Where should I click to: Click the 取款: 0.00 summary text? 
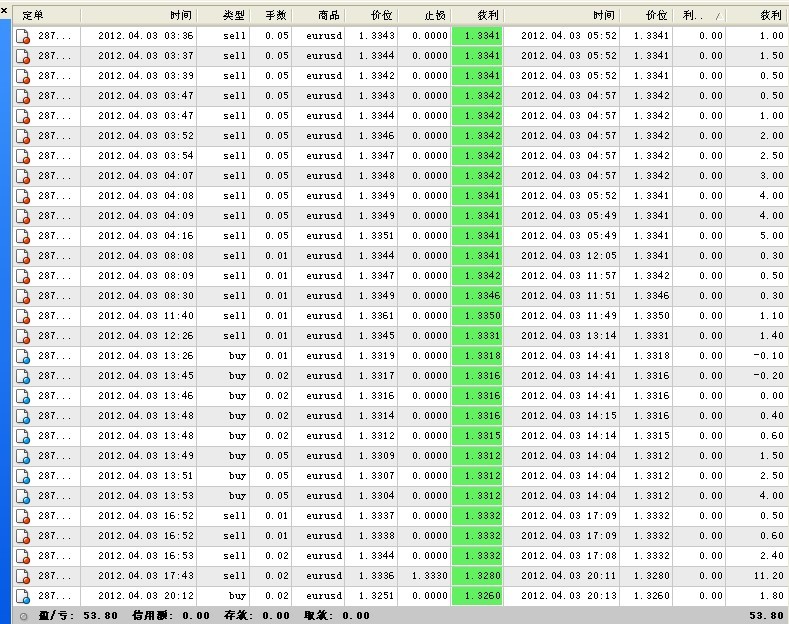point(337,615)
